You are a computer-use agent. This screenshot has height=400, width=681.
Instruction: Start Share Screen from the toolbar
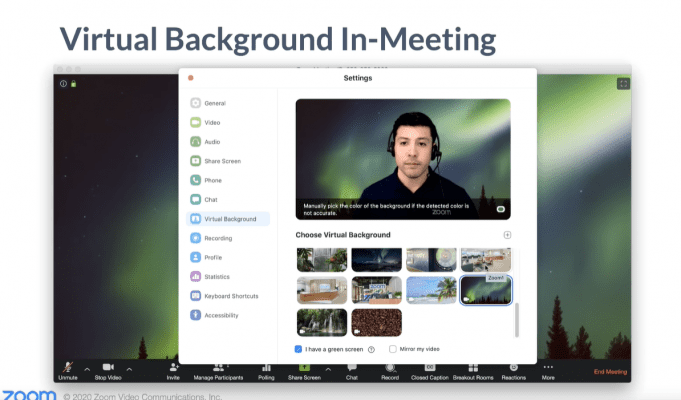[304, 372]
